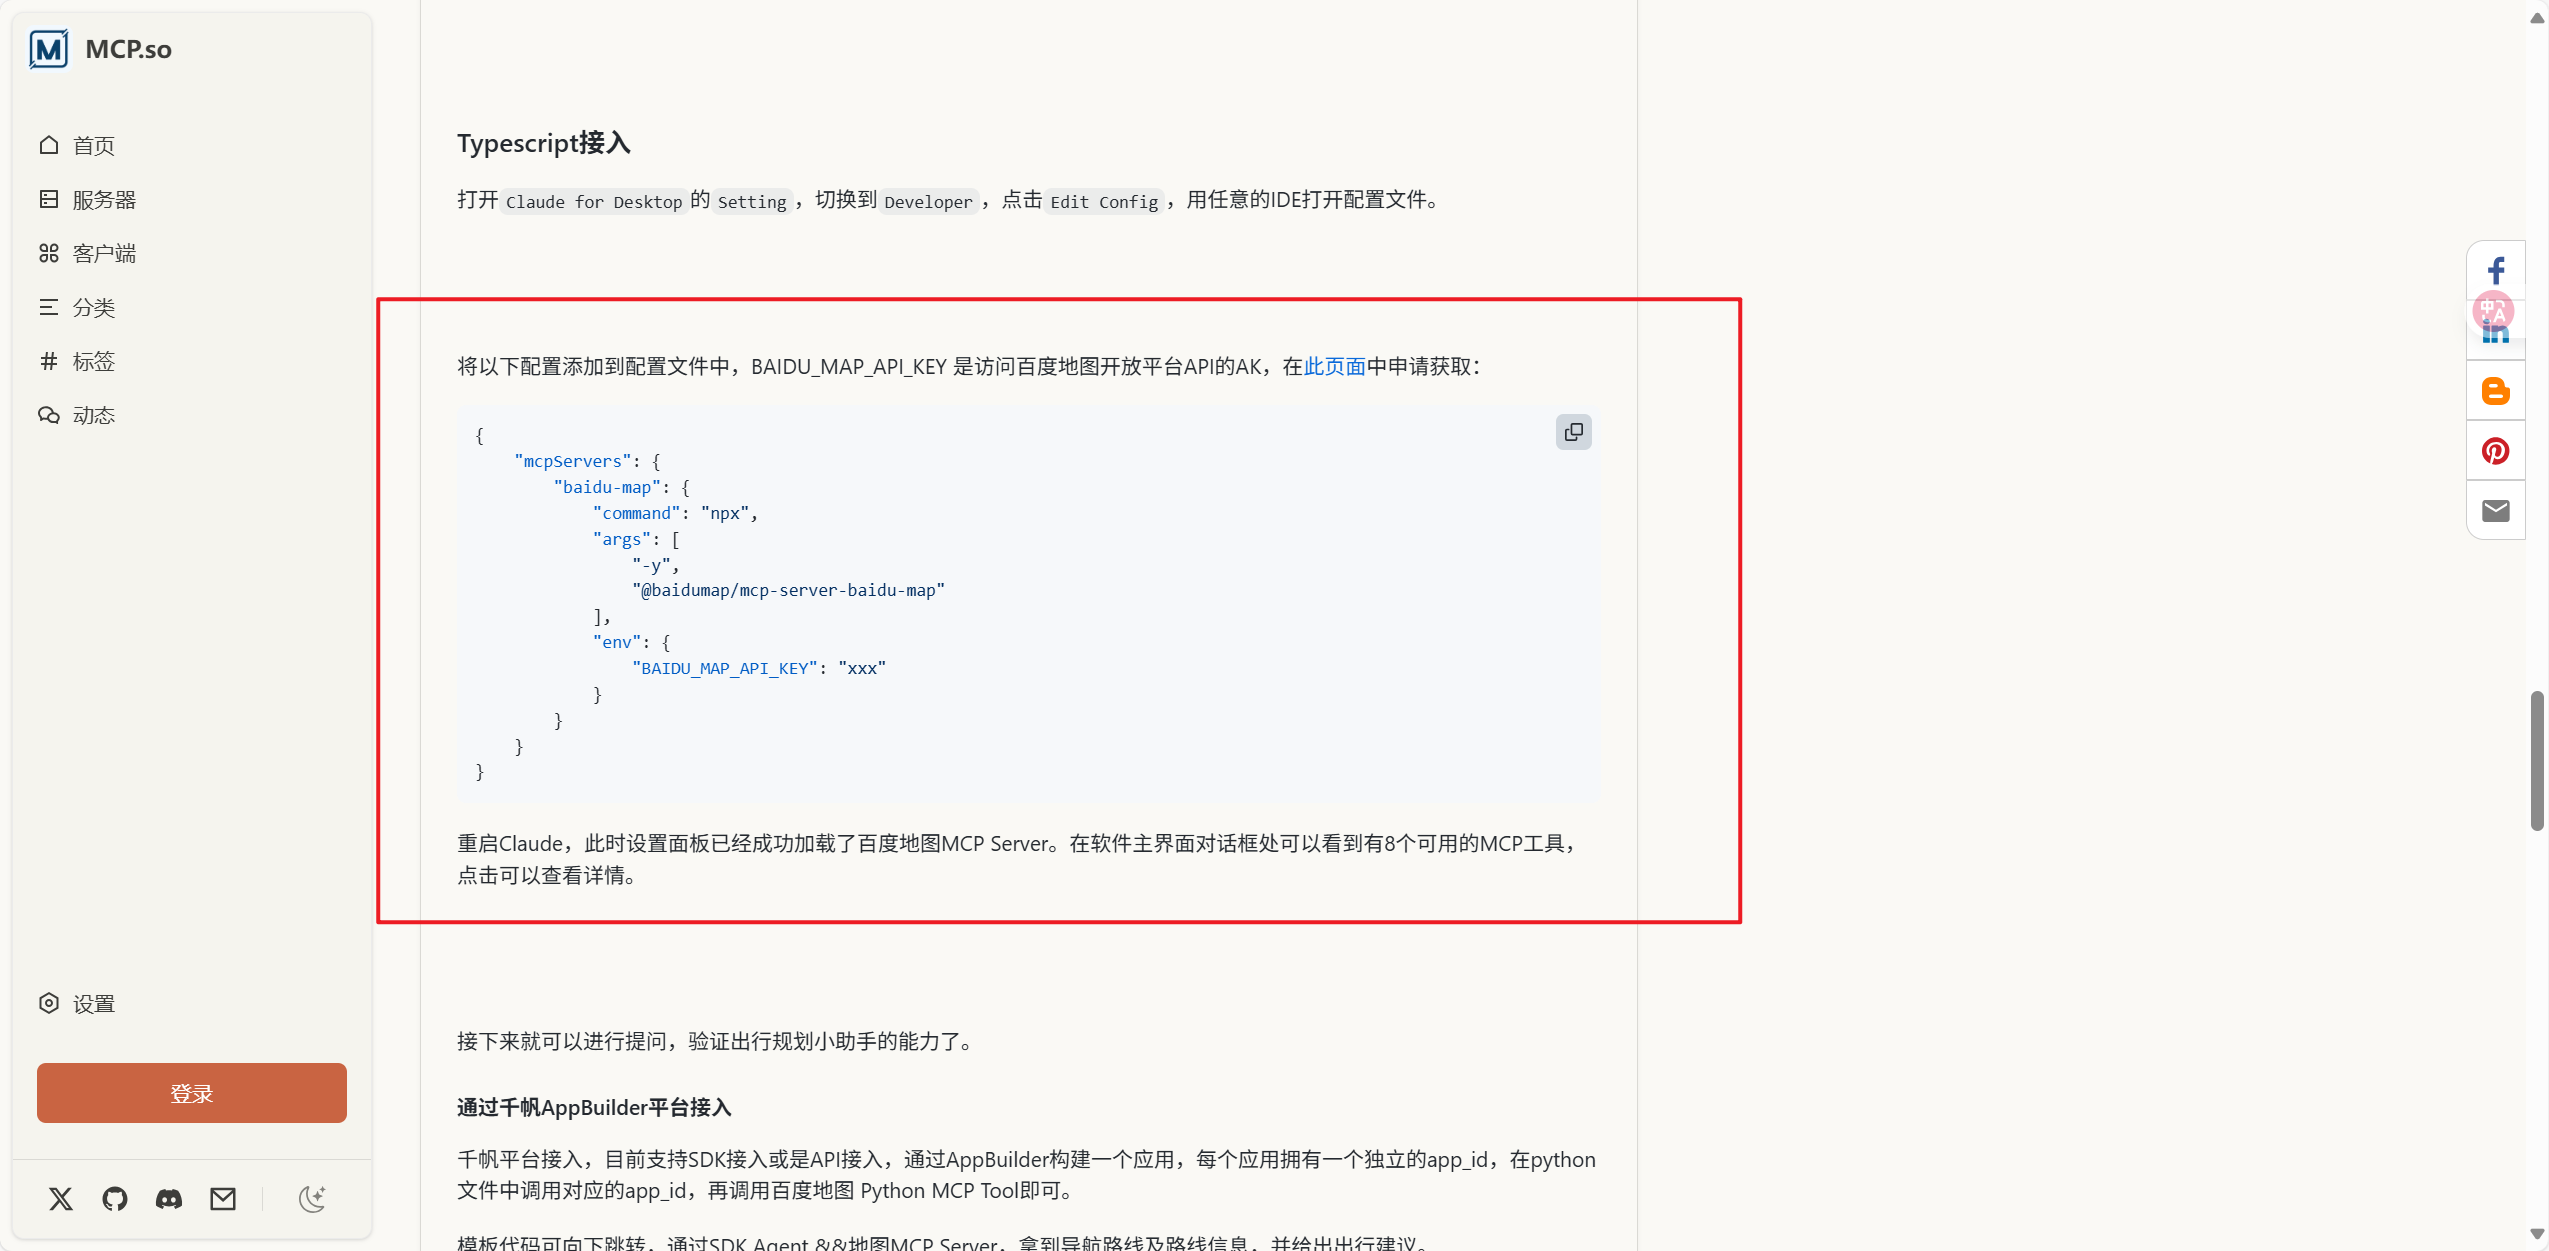Viewport: 2549px width, 1251px height.
Task: Open the GitHub link in sidebar footer
Action: [115, 1198]
